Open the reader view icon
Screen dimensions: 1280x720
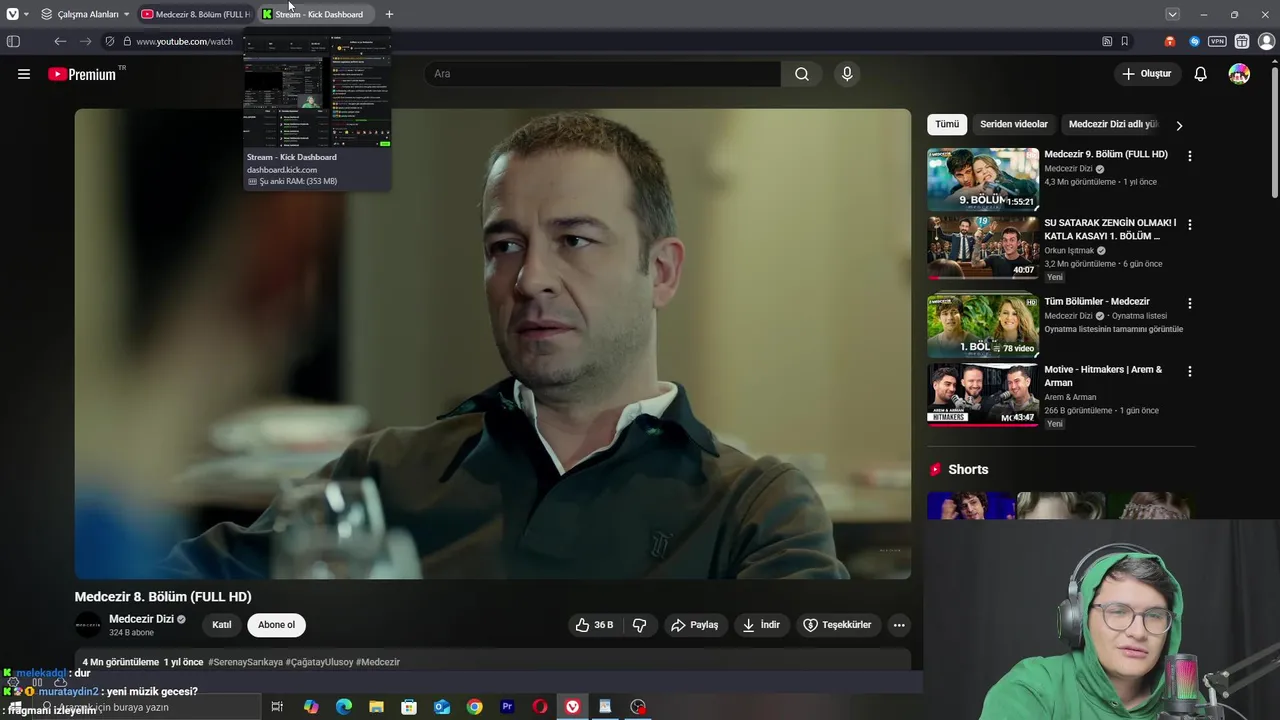[1107, 41]
